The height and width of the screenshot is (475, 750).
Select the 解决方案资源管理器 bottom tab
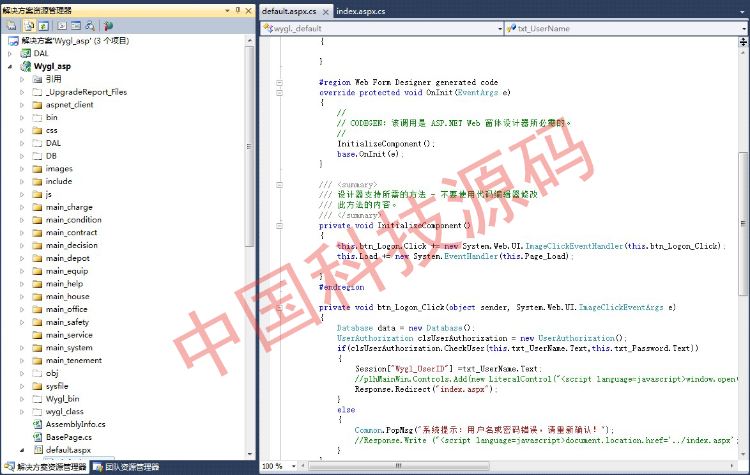pyautogui.click(x=46, y=467)
